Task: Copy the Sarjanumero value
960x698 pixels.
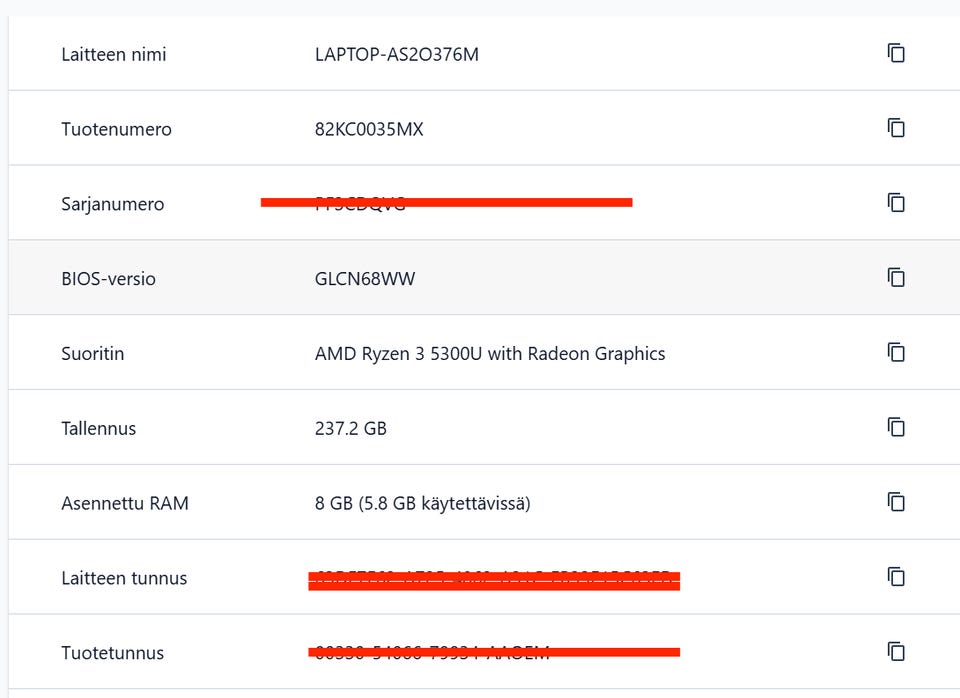Action: [896, 203]
